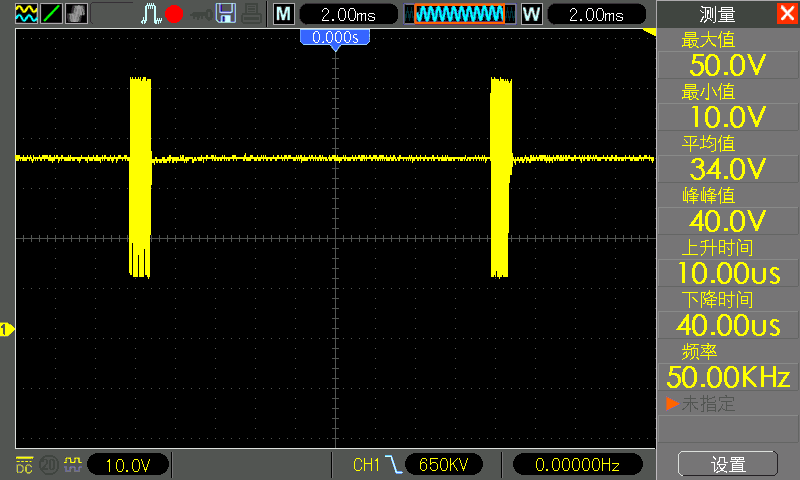
Task: Expand the 未指定 unassigned measurement slot
Action: point(728,404)
